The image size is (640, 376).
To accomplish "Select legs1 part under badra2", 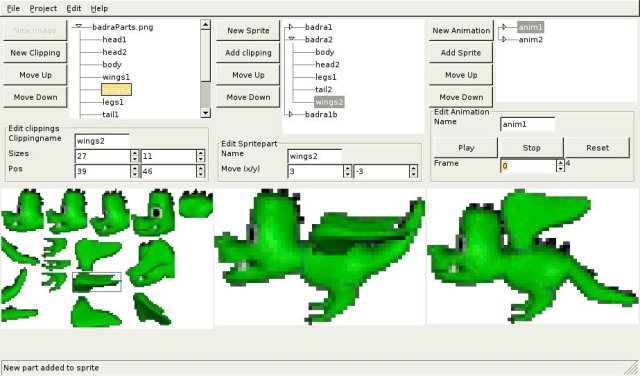I will click(326, 77).
